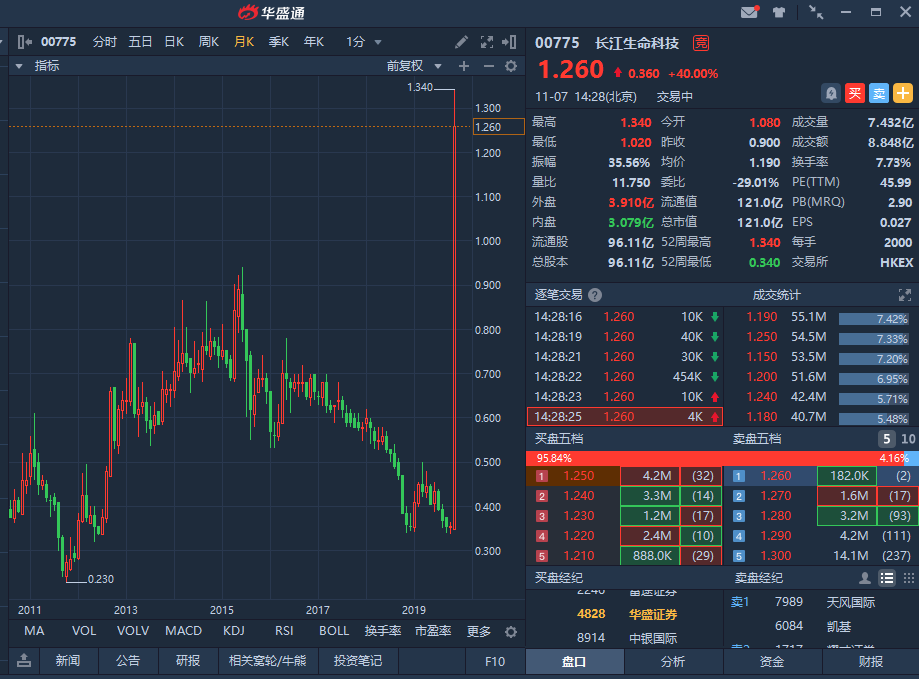Add stock to watchlist with plus
This screenshot has width=919, height=679.
click(x=903, y=93)
